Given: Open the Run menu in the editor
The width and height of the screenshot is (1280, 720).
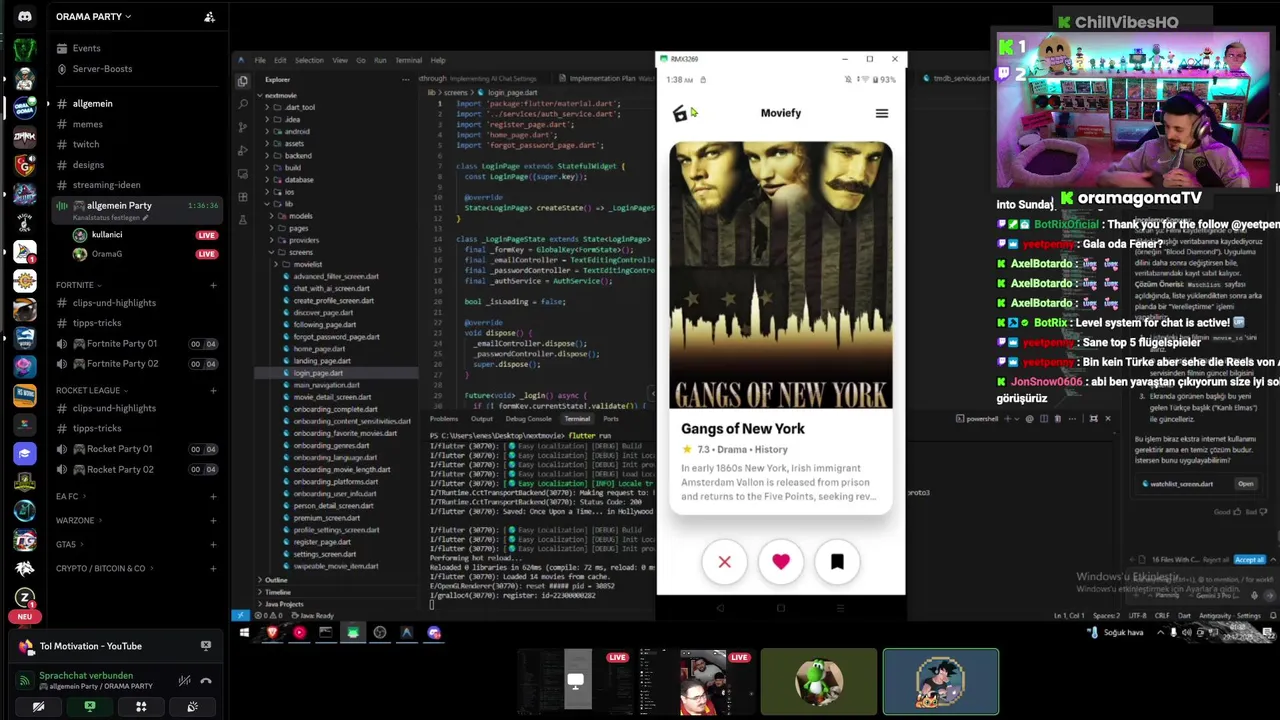Looking at the screenshot, I should (x=380, y=60).
